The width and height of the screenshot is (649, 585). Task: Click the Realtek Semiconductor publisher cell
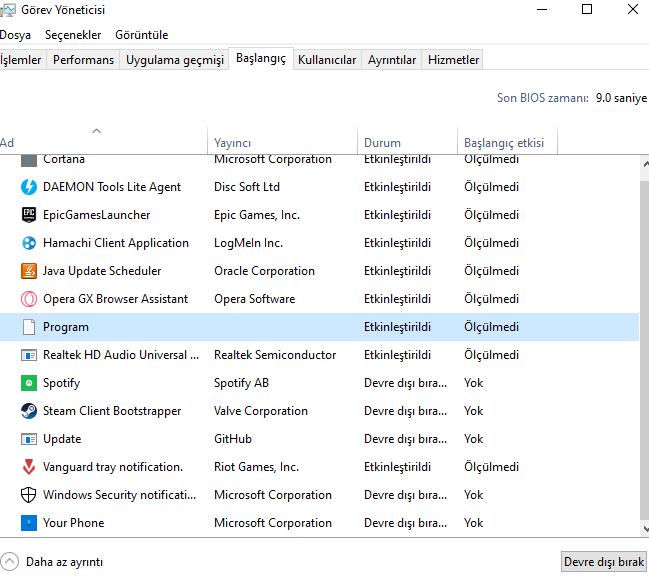275,355
